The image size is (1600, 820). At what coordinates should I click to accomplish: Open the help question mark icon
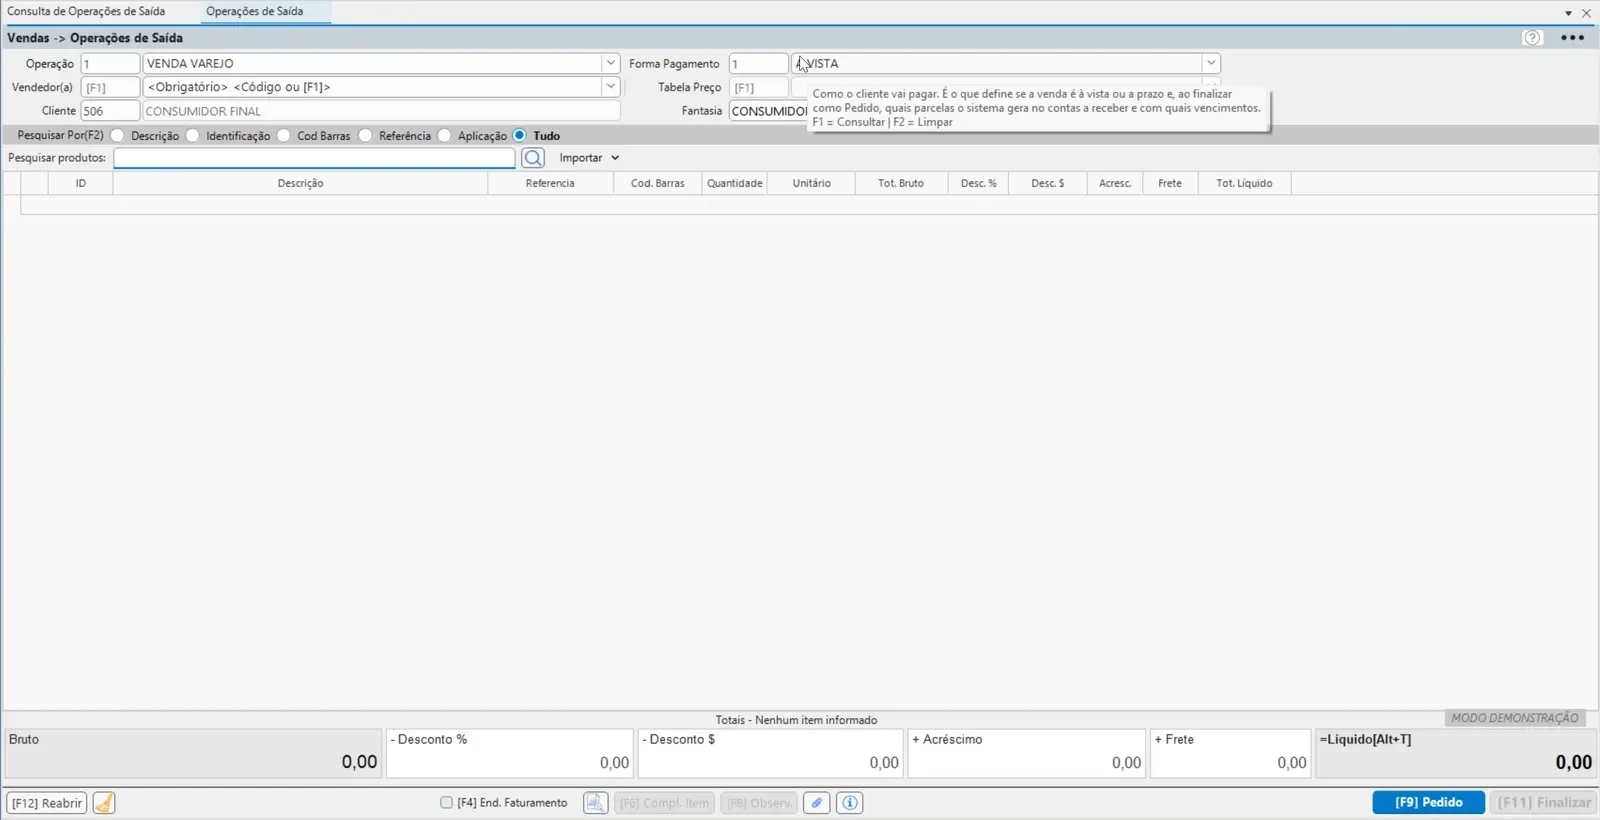(1532, 38)
